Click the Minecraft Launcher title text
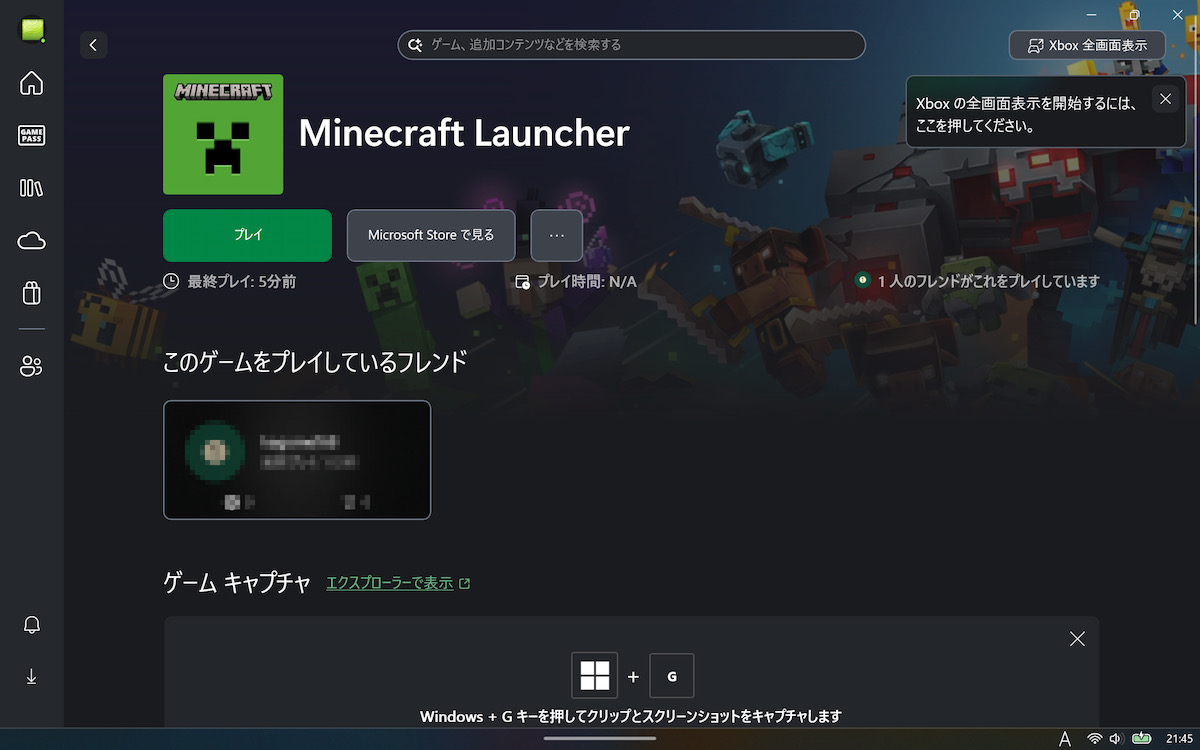The width and height of the screenshot is (1200, 750). coord(464,133)
